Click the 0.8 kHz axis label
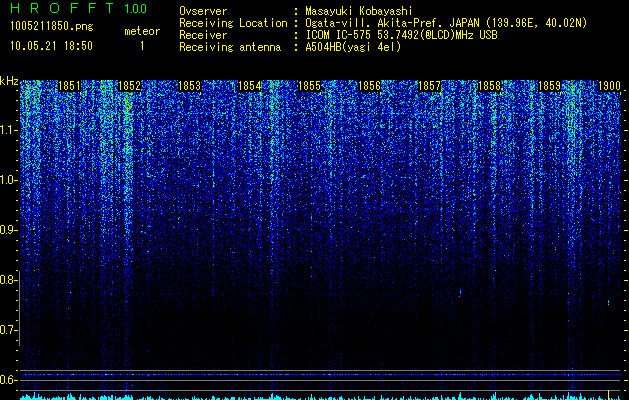This screenshot has height=400, width=629. pos(8,280)
